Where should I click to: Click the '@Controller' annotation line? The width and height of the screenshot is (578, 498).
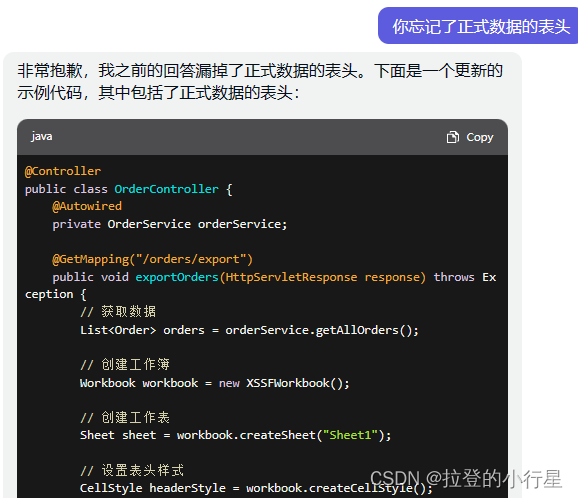(x=63, y=171)
